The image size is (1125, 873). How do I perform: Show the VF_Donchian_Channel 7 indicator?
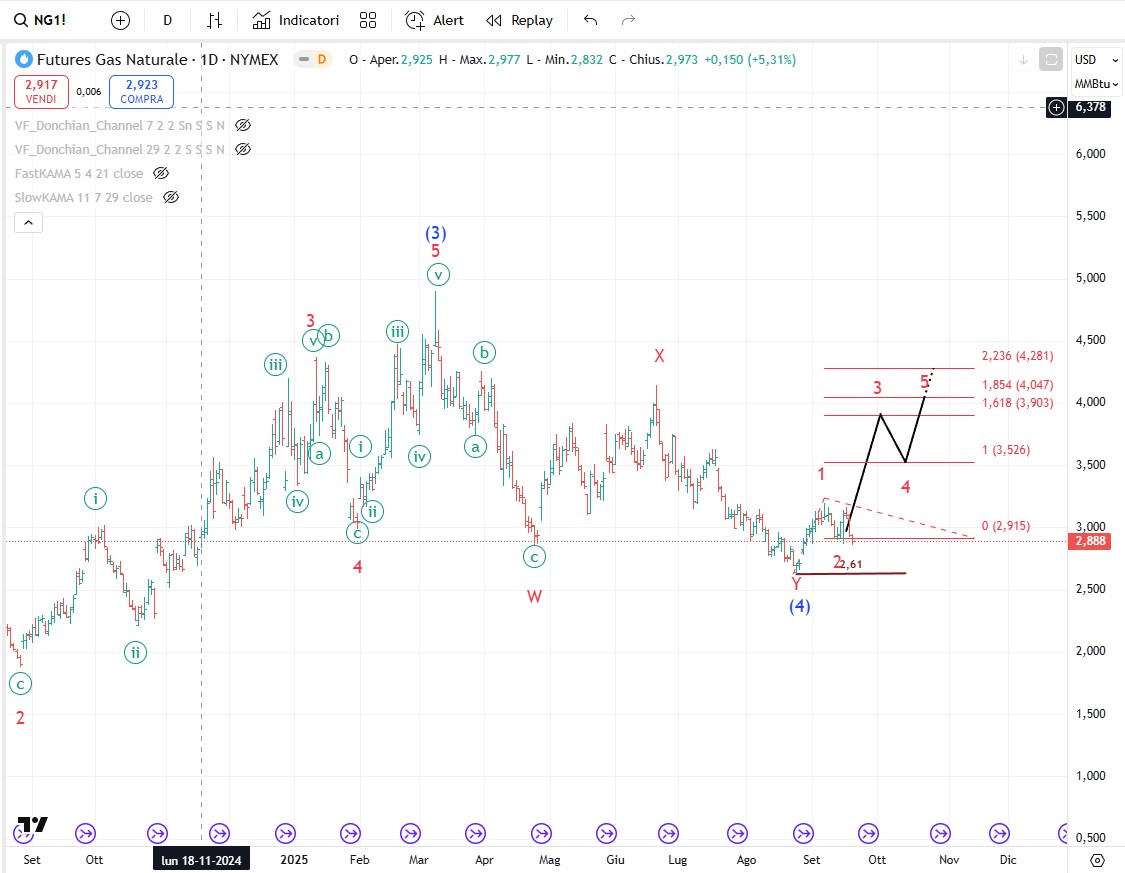click(x=243, y=125)
